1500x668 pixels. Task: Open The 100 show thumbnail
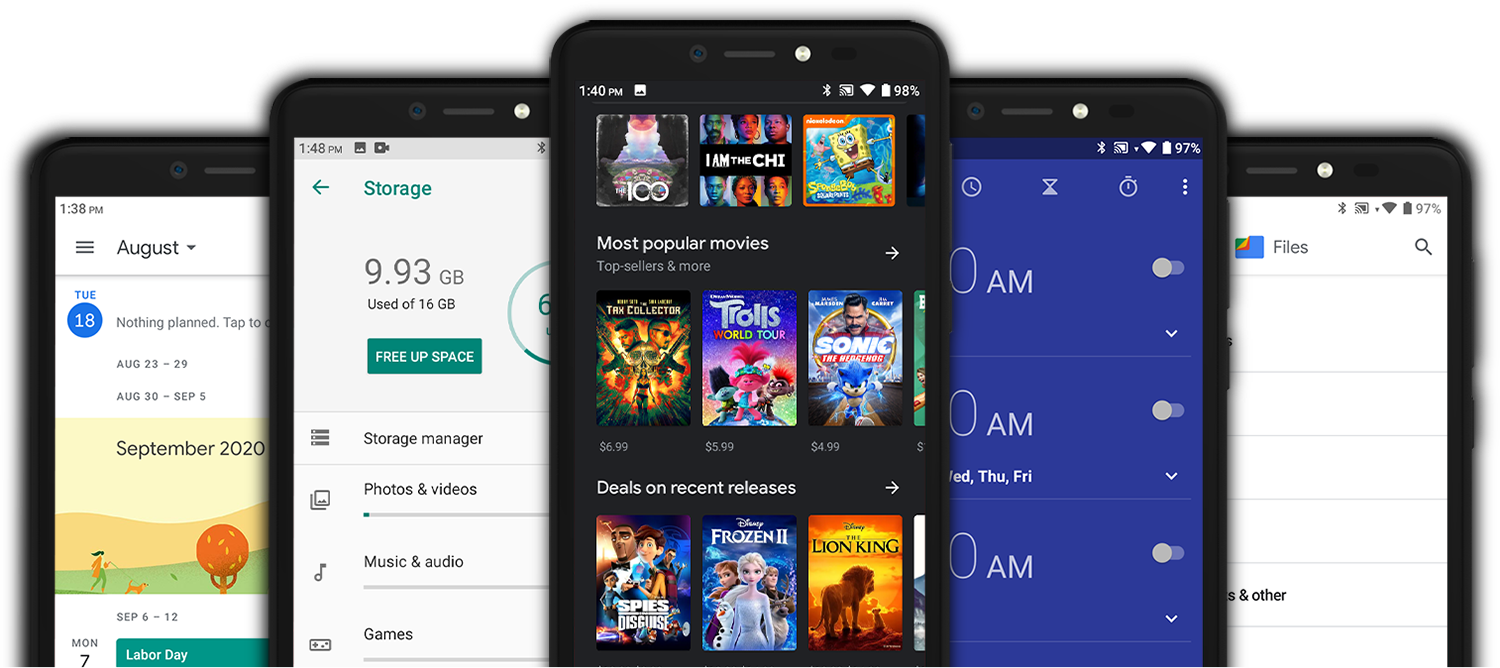642,160
